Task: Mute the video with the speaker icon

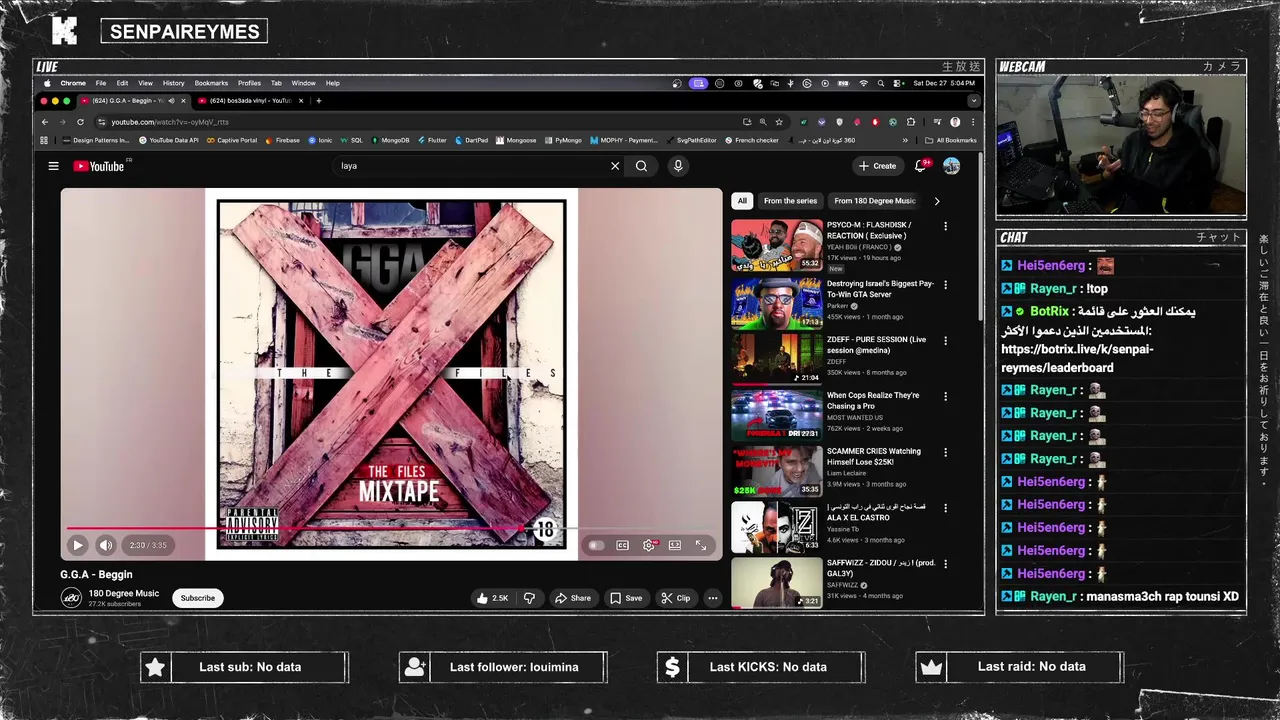Action: pos(106,545)
